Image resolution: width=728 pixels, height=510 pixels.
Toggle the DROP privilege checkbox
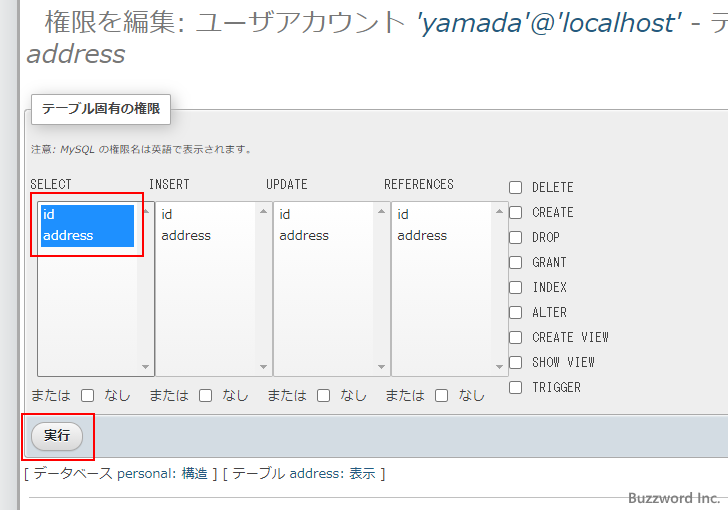(x=516, y=237)
